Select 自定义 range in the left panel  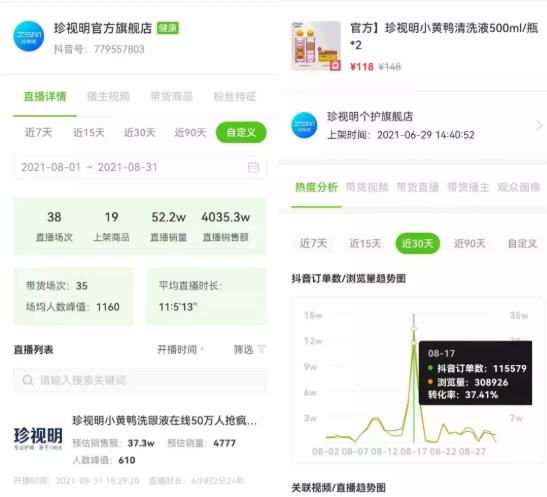(241, 133)
